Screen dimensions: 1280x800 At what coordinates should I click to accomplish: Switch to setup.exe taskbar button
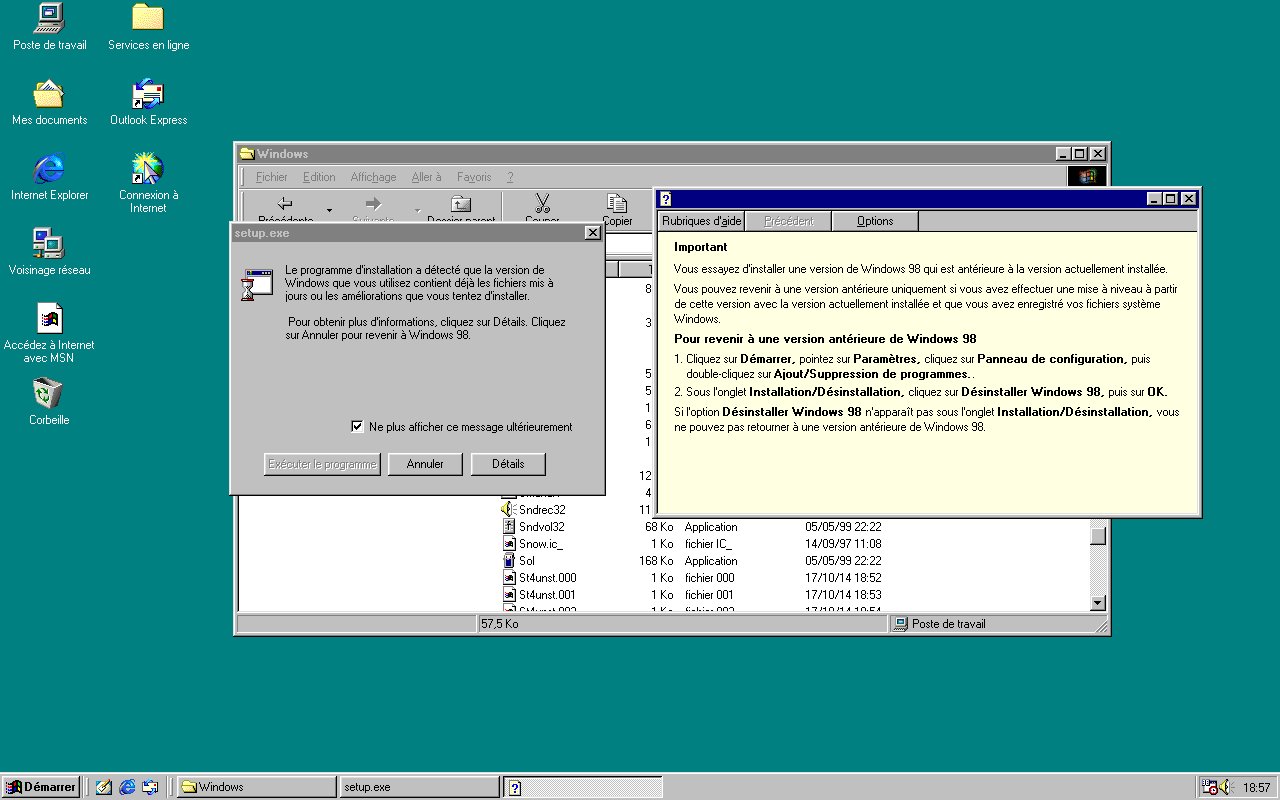pyautogui.click(x=419, y=787)
